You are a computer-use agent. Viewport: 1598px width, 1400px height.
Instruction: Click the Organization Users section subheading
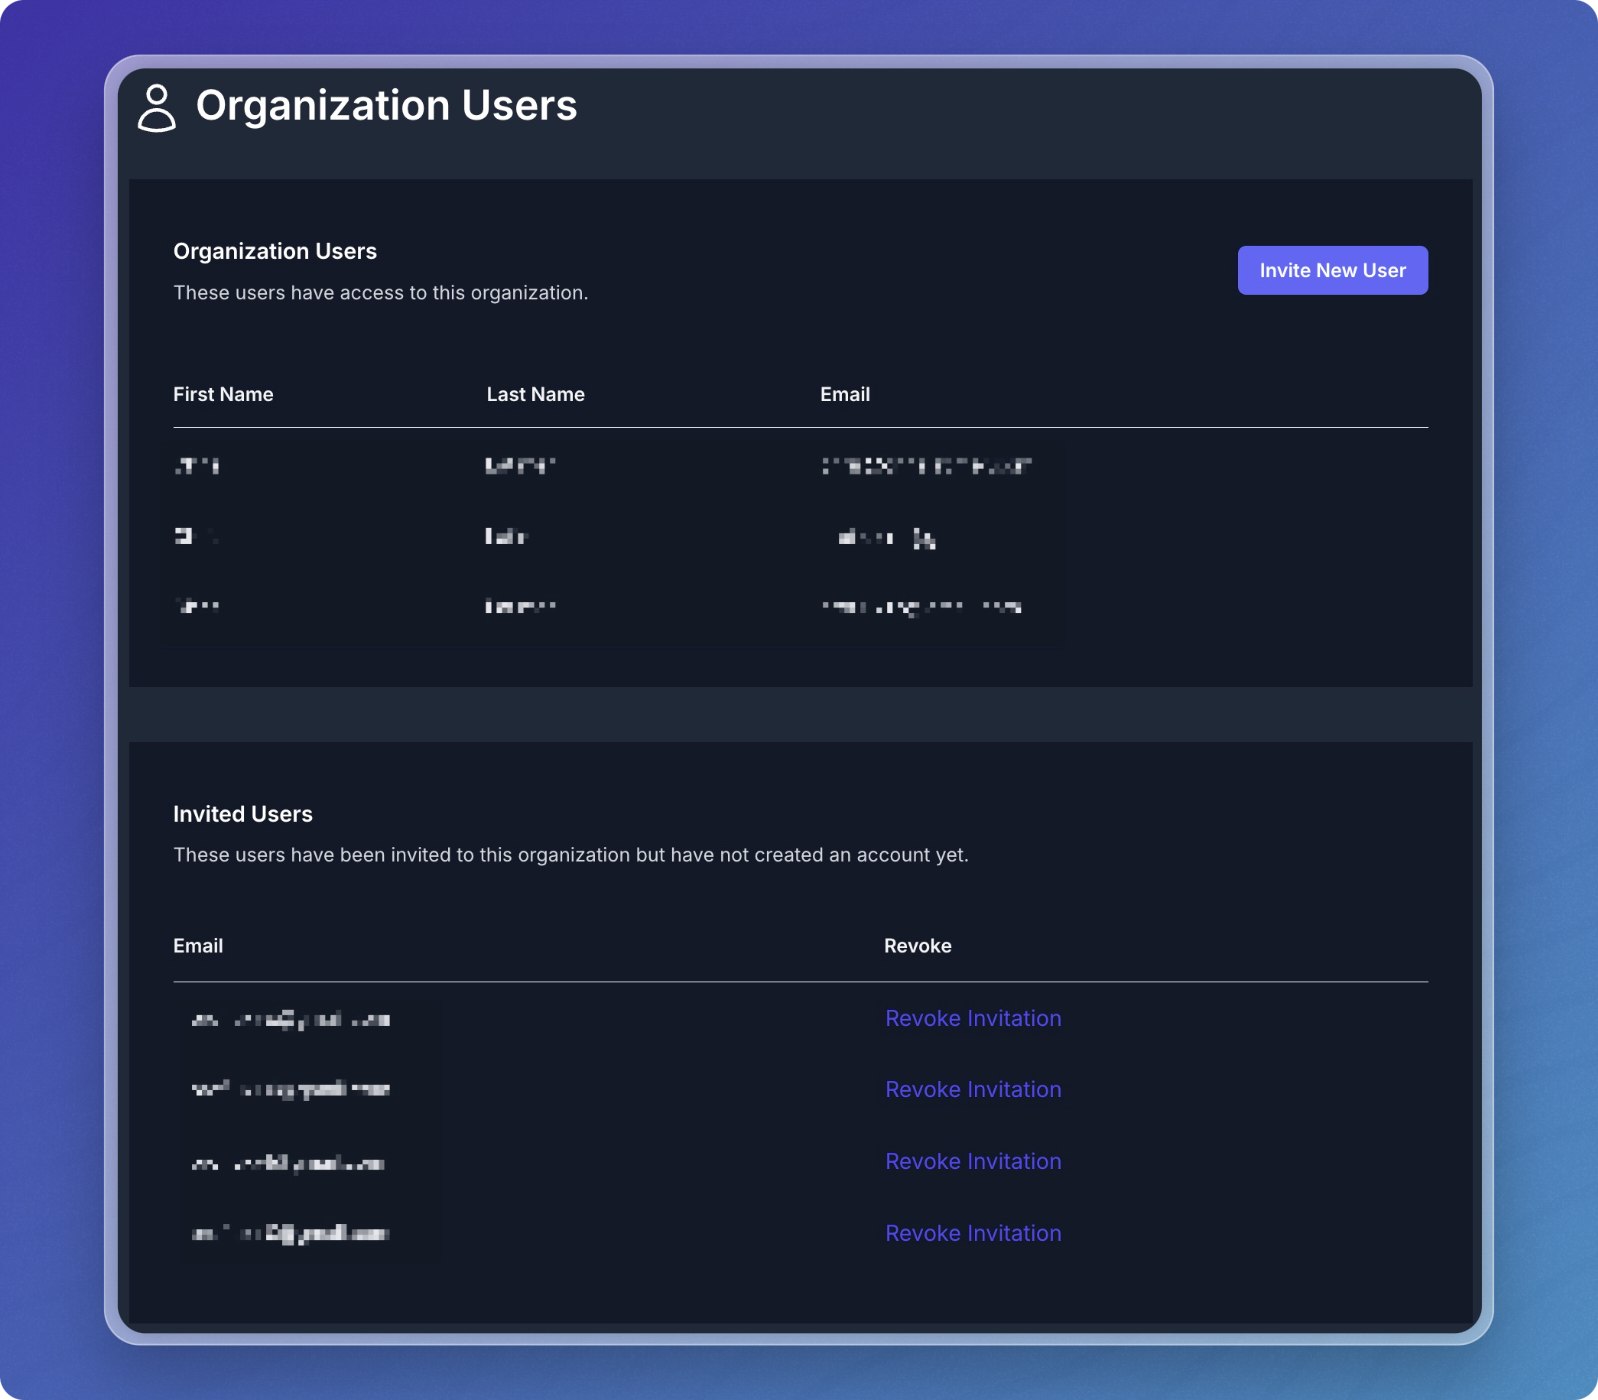pos(275,251)
